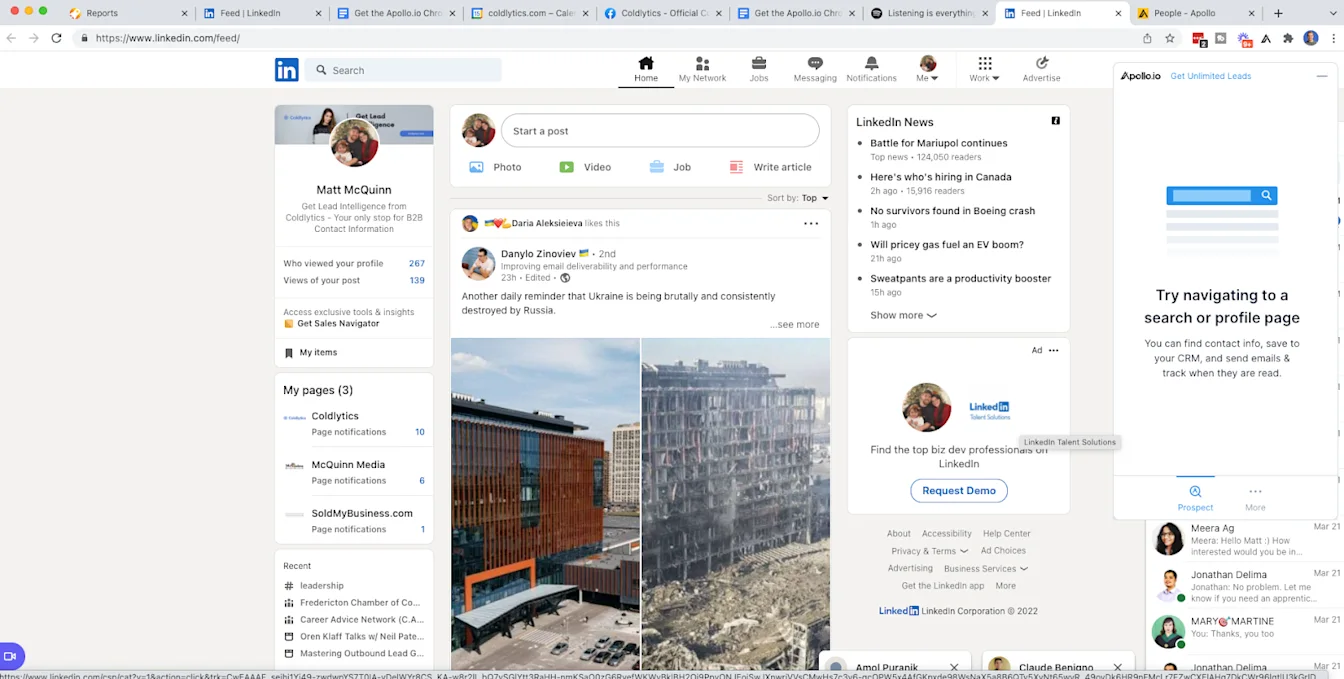Click the purple video camera button
Image resolution: width=1344 pixels, height=679 pixels.
point(10,656)
